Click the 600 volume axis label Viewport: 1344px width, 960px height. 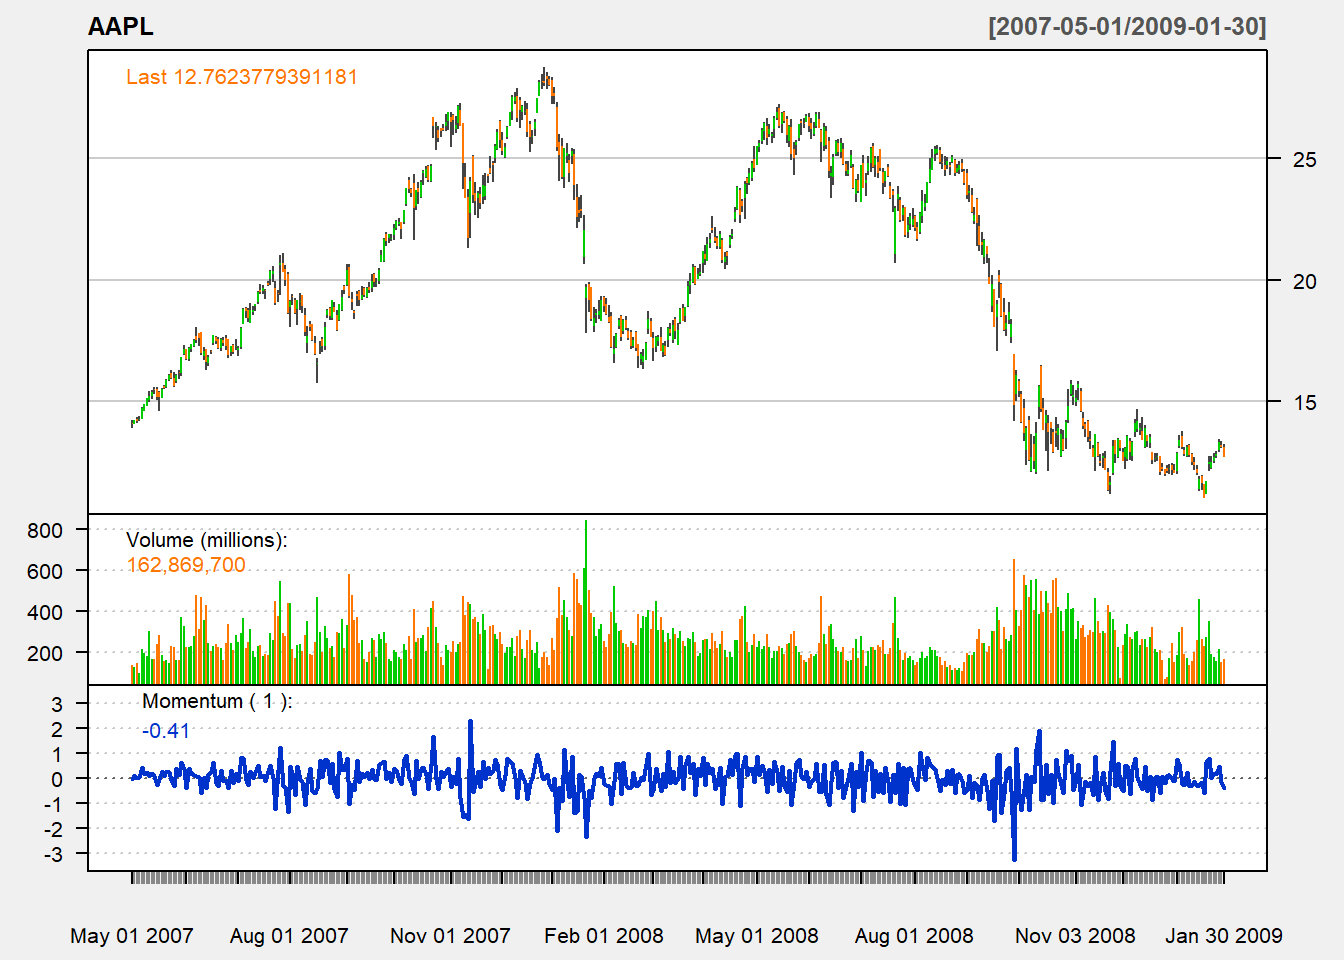point(45,572)
